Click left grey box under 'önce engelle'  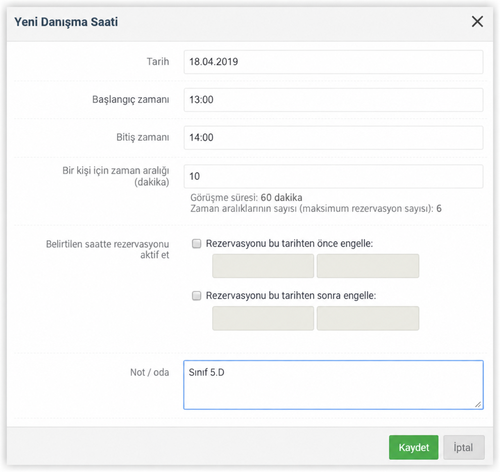tap(263, 266)
